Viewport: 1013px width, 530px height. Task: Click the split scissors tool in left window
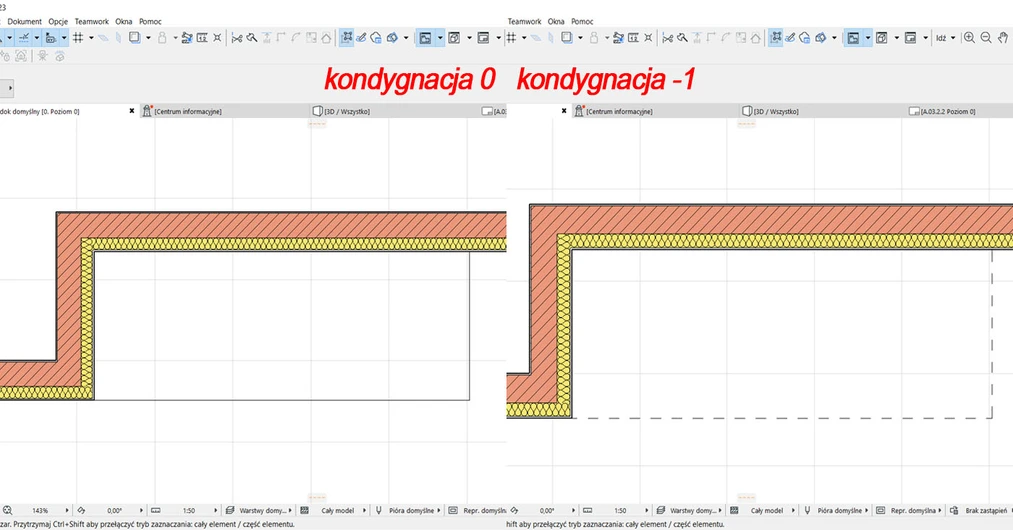click(x=236, y=37)
